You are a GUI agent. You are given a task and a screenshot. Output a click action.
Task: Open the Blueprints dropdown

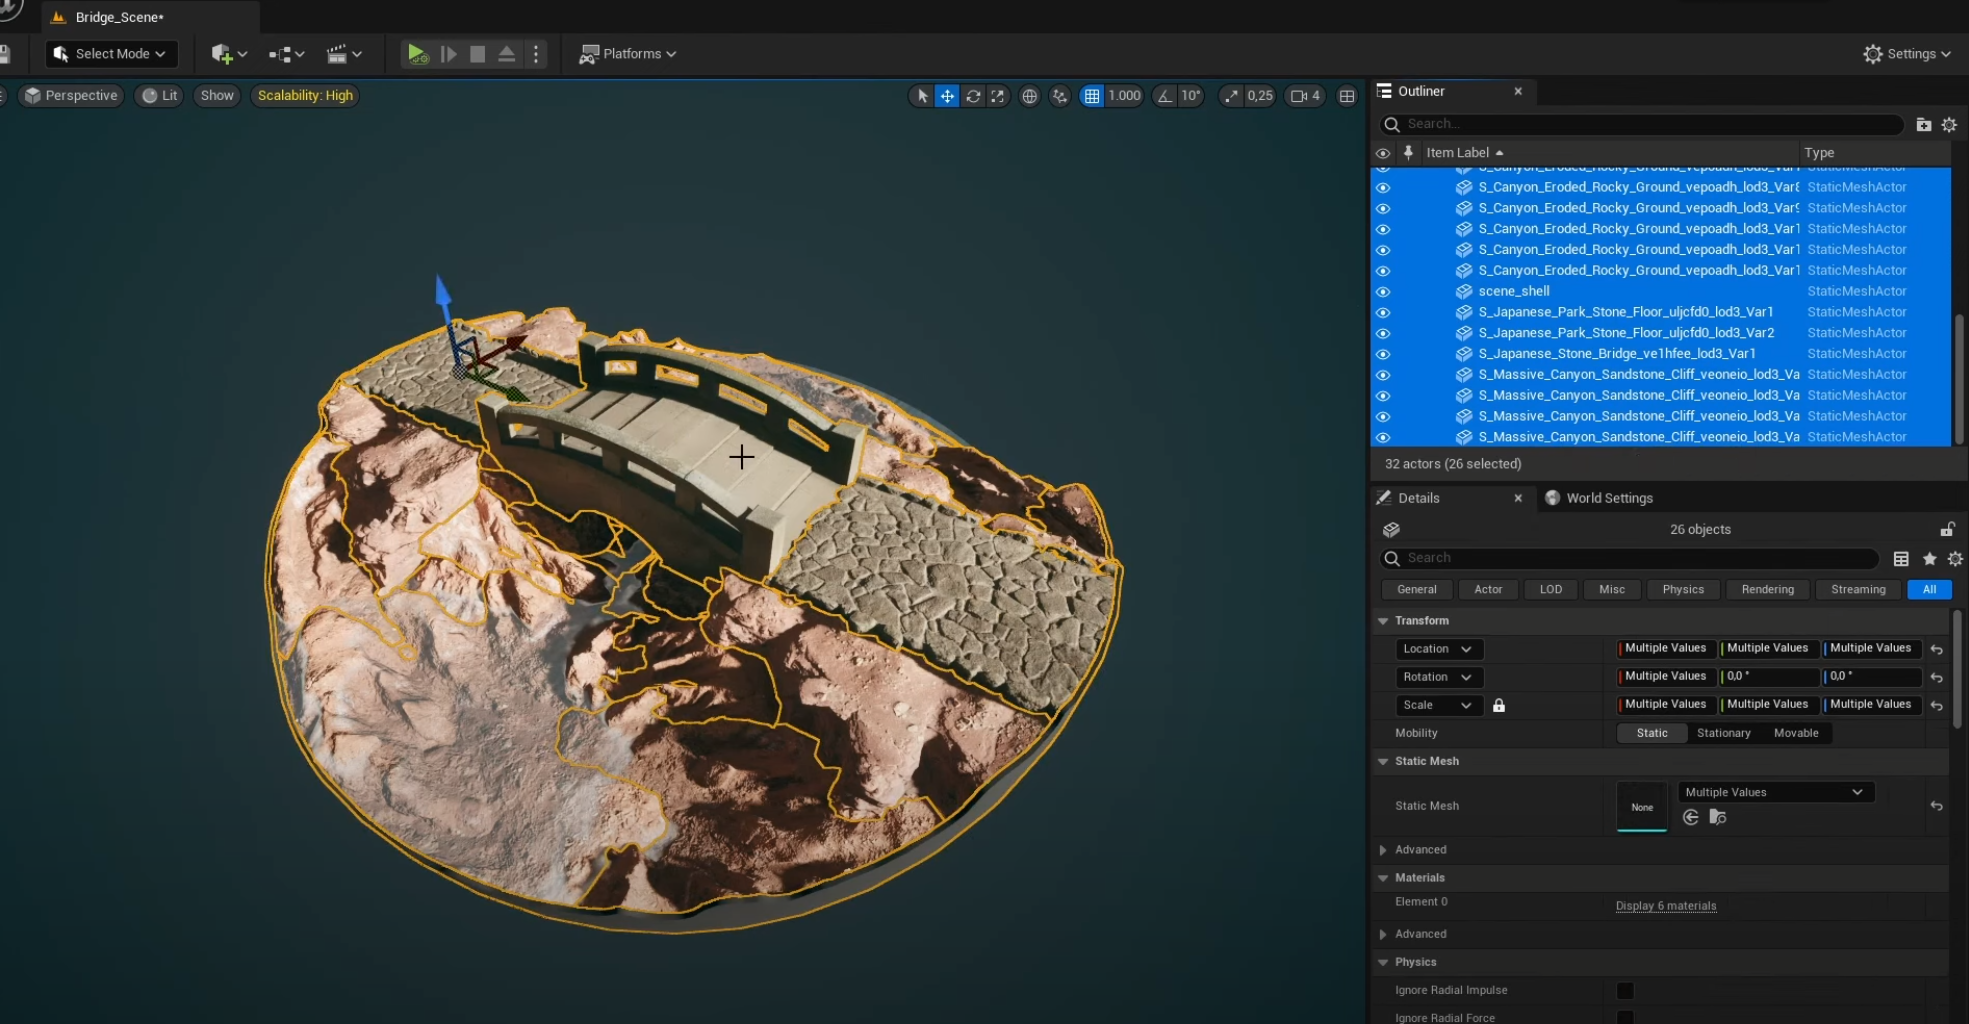pos(286,54)
